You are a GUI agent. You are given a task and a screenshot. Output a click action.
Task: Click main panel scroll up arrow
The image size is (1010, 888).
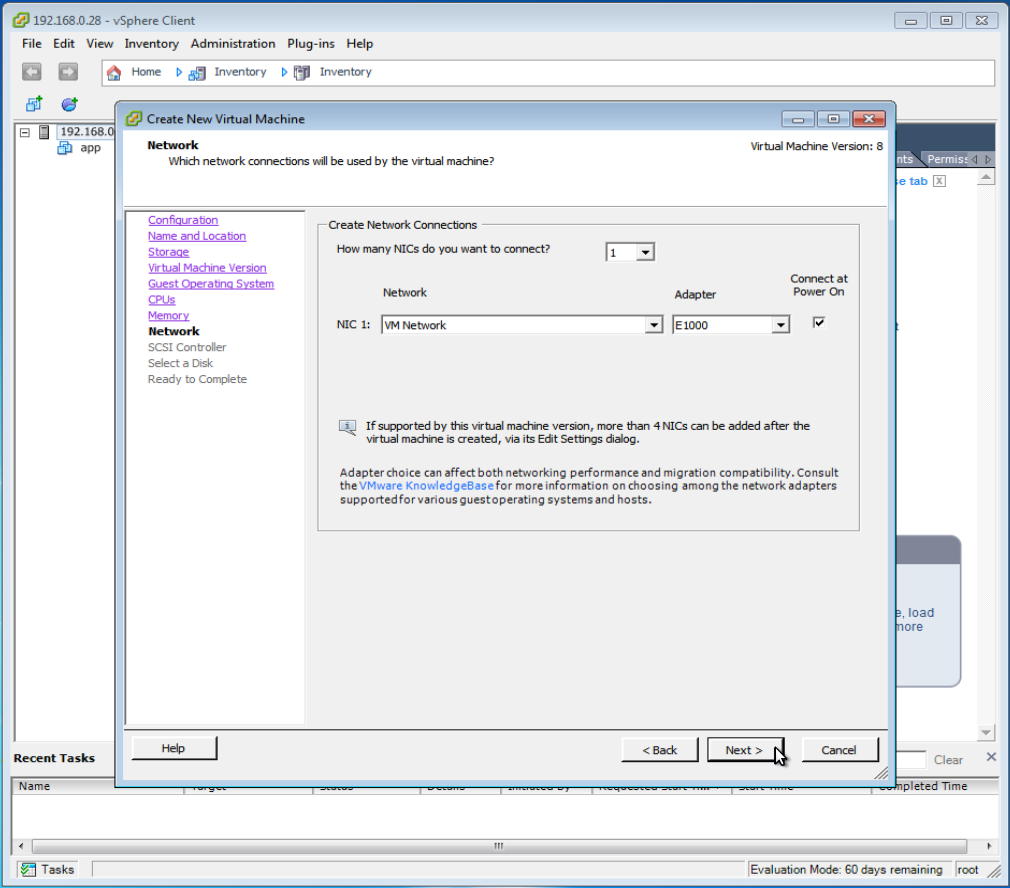[986, 177]
